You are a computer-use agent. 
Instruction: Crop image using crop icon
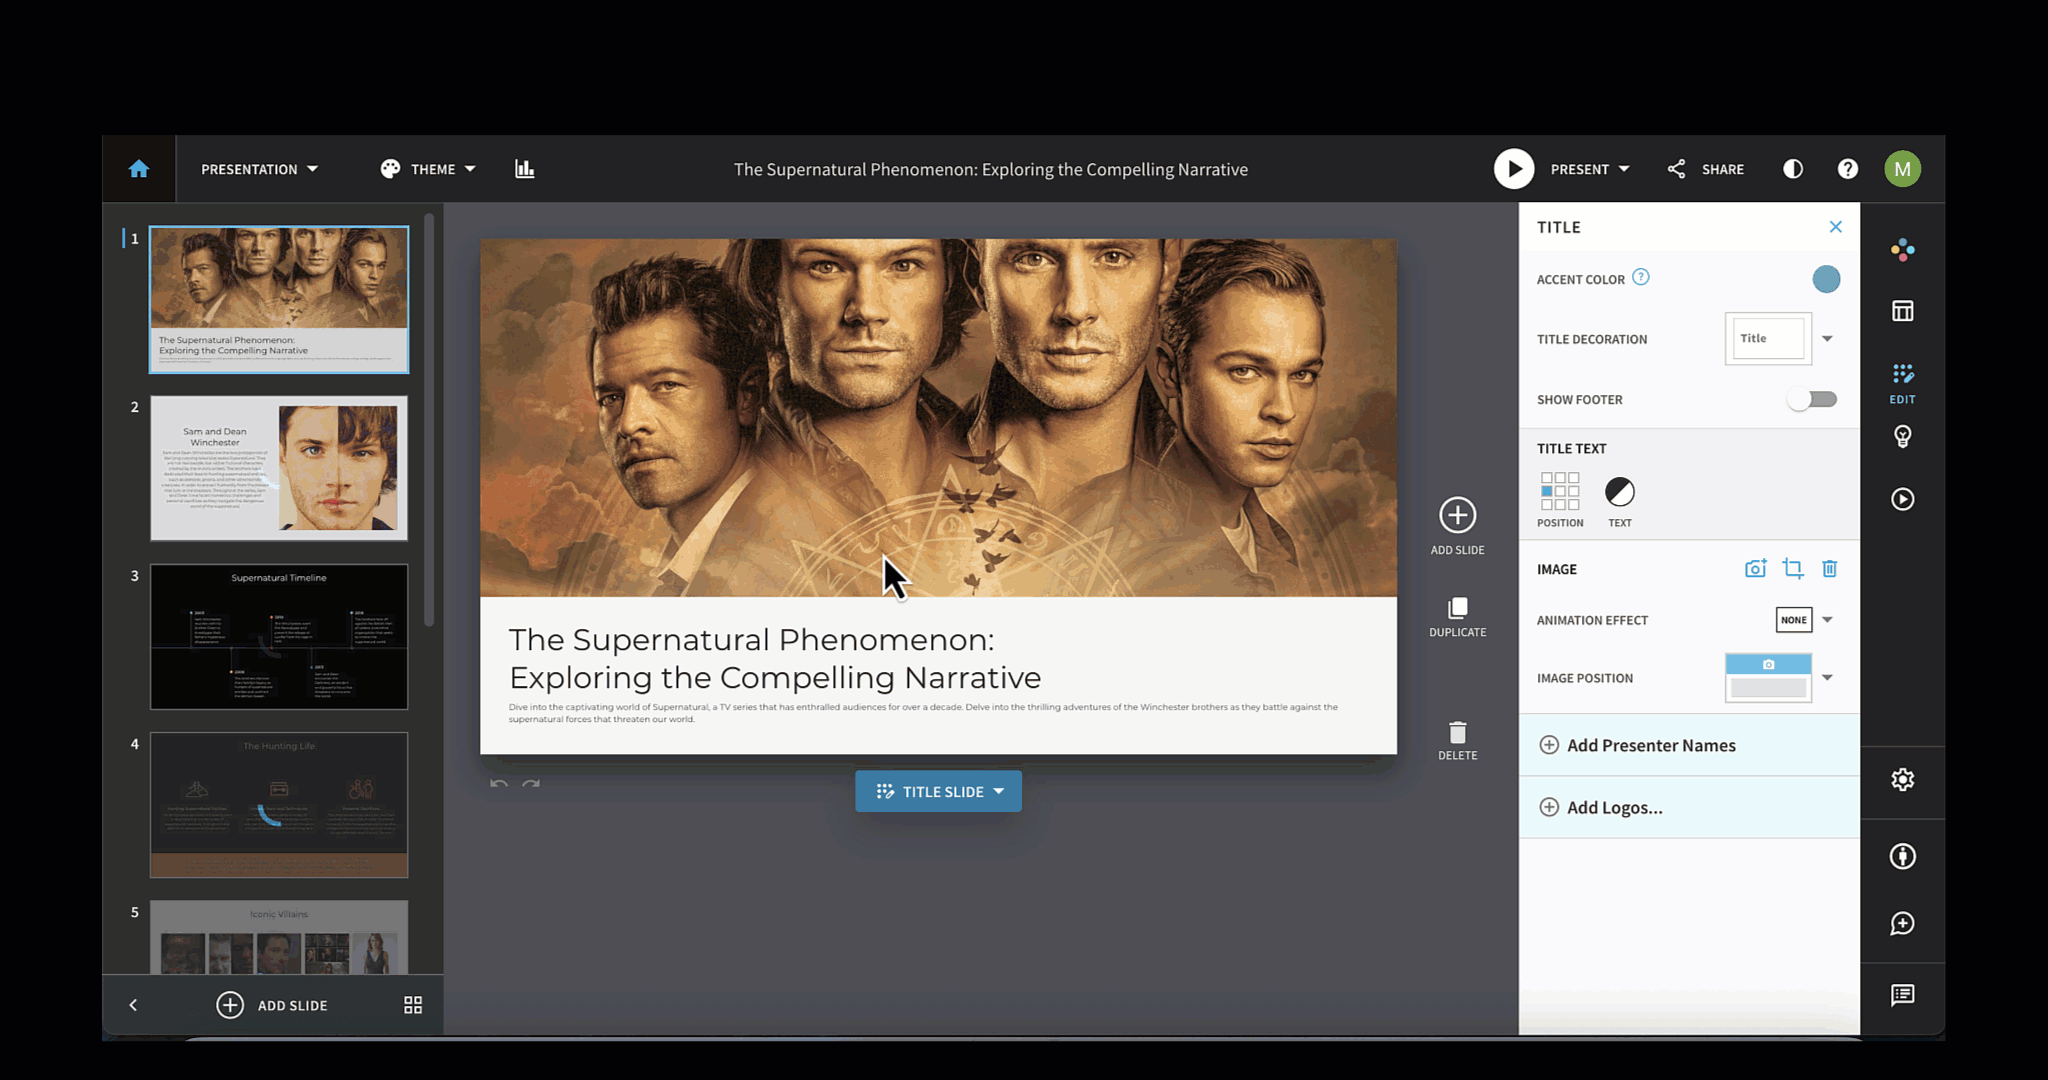coord(1793,569)
